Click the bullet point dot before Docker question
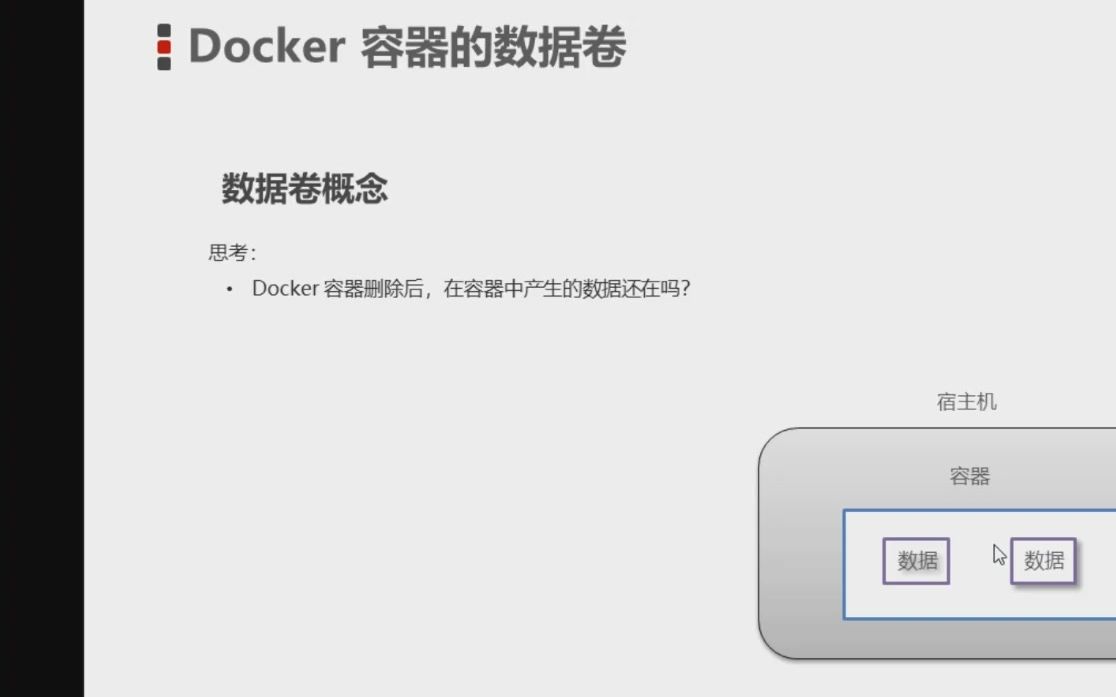 pos(229,289)
